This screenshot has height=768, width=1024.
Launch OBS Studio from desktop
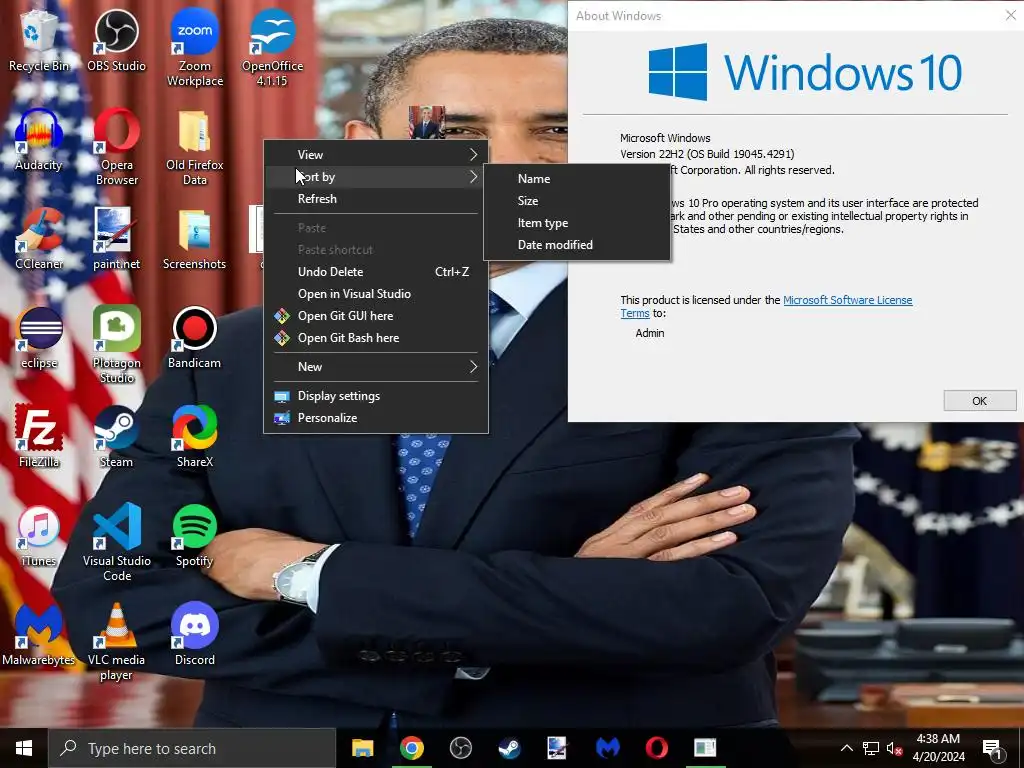[x=116, y=42]
